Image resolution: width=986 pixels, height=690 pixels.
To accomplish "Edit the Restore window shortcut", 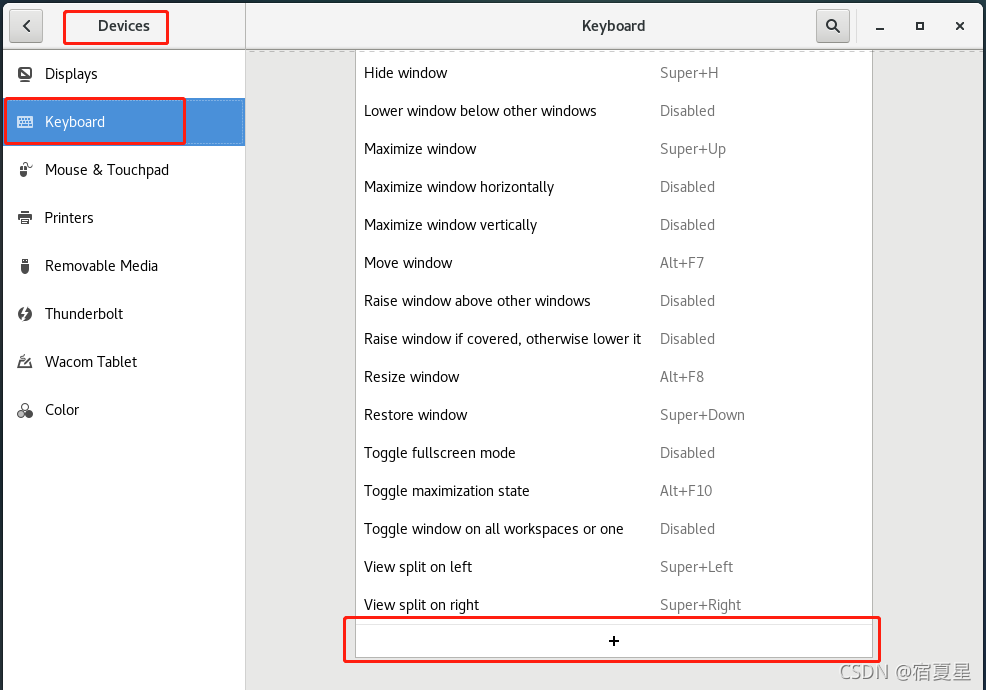I will click(614, 415).
